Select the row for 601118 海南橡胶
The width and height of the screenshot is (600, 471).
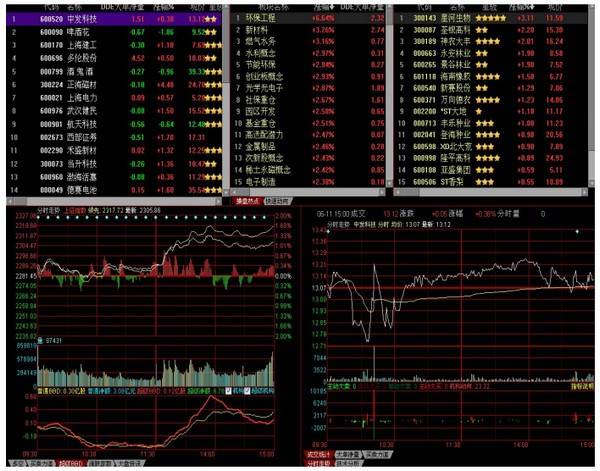[x=491, y=77]
